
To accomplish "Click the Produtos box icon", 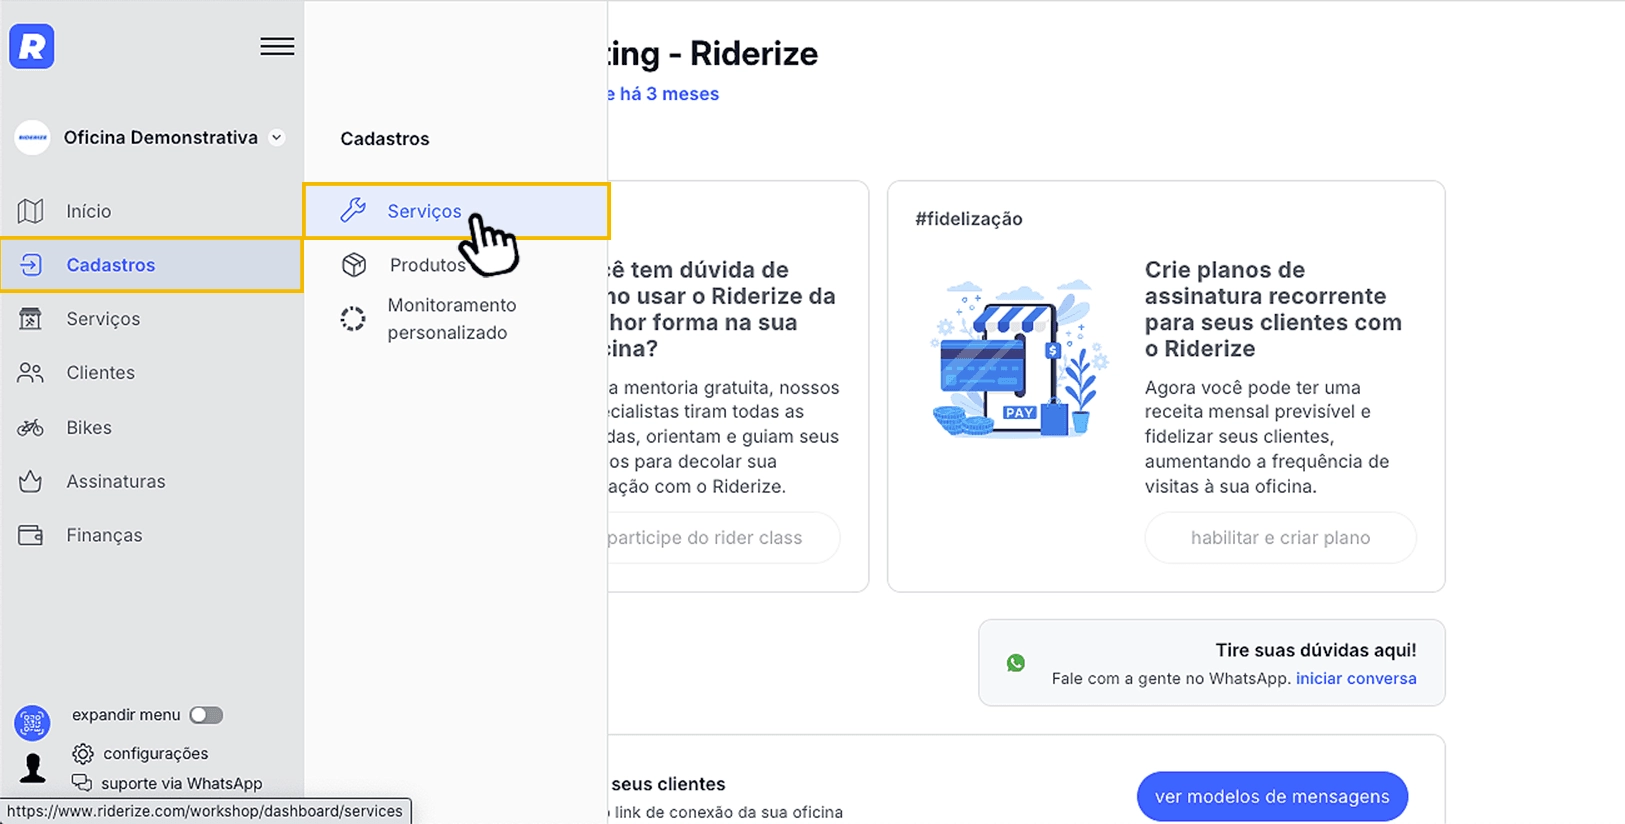I will (354, 265).
